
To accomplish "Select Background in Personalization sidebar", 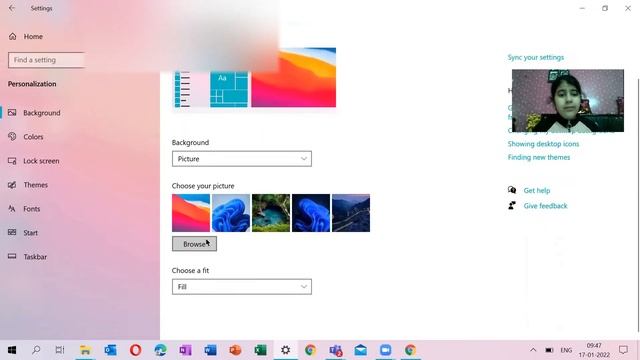I will (34, 113).
